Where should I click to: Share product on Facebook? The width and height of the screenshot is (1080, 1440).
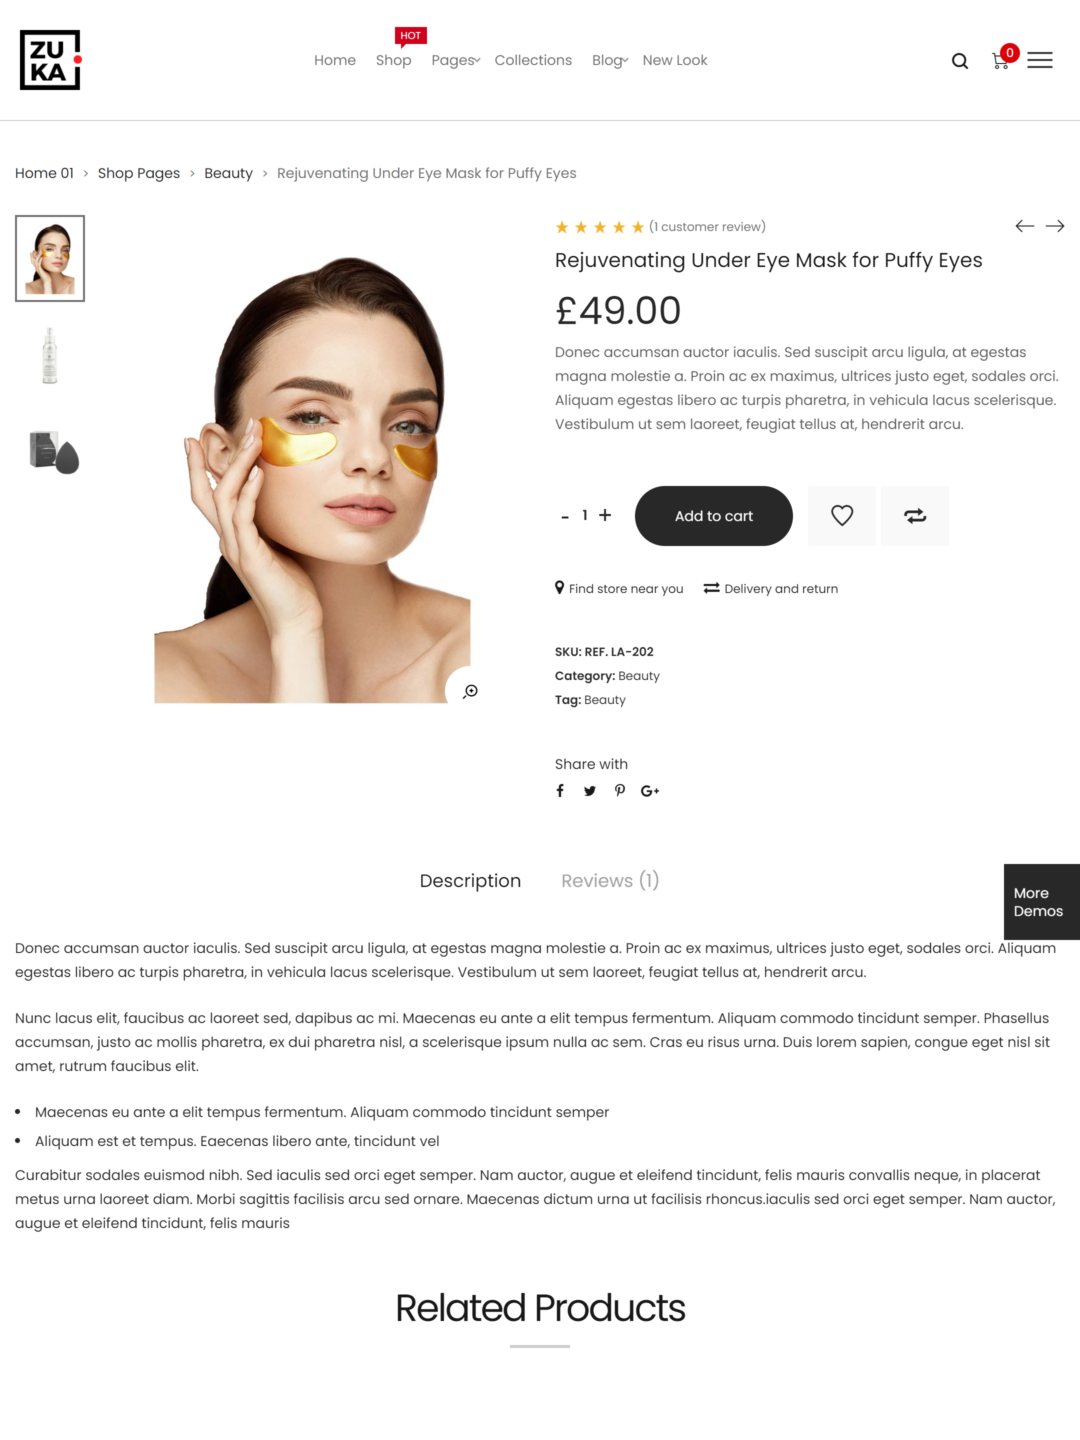(560, 791)
